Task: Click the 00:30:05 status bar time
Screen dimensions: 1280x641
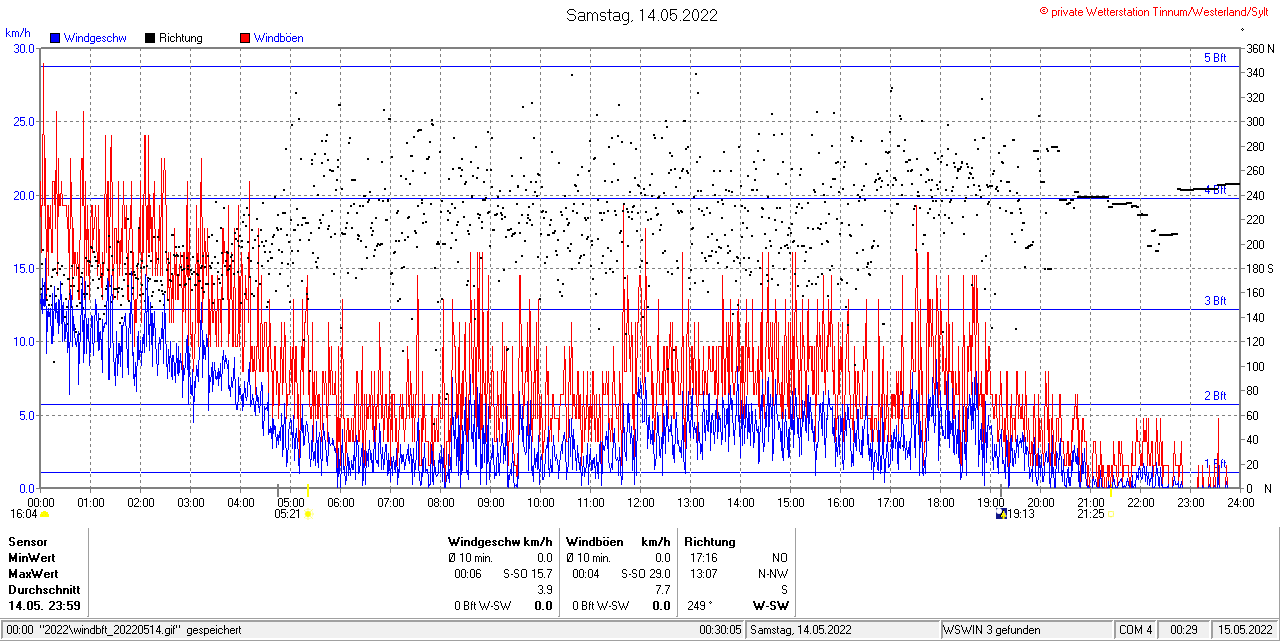Action: pyautogui.click(x=720, y=630)
